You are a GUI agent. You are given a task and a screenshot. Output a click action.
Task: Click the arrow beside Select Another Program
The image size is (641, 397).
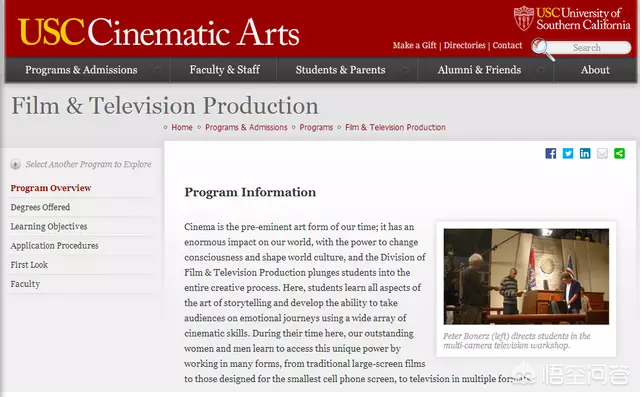(16, 164)
